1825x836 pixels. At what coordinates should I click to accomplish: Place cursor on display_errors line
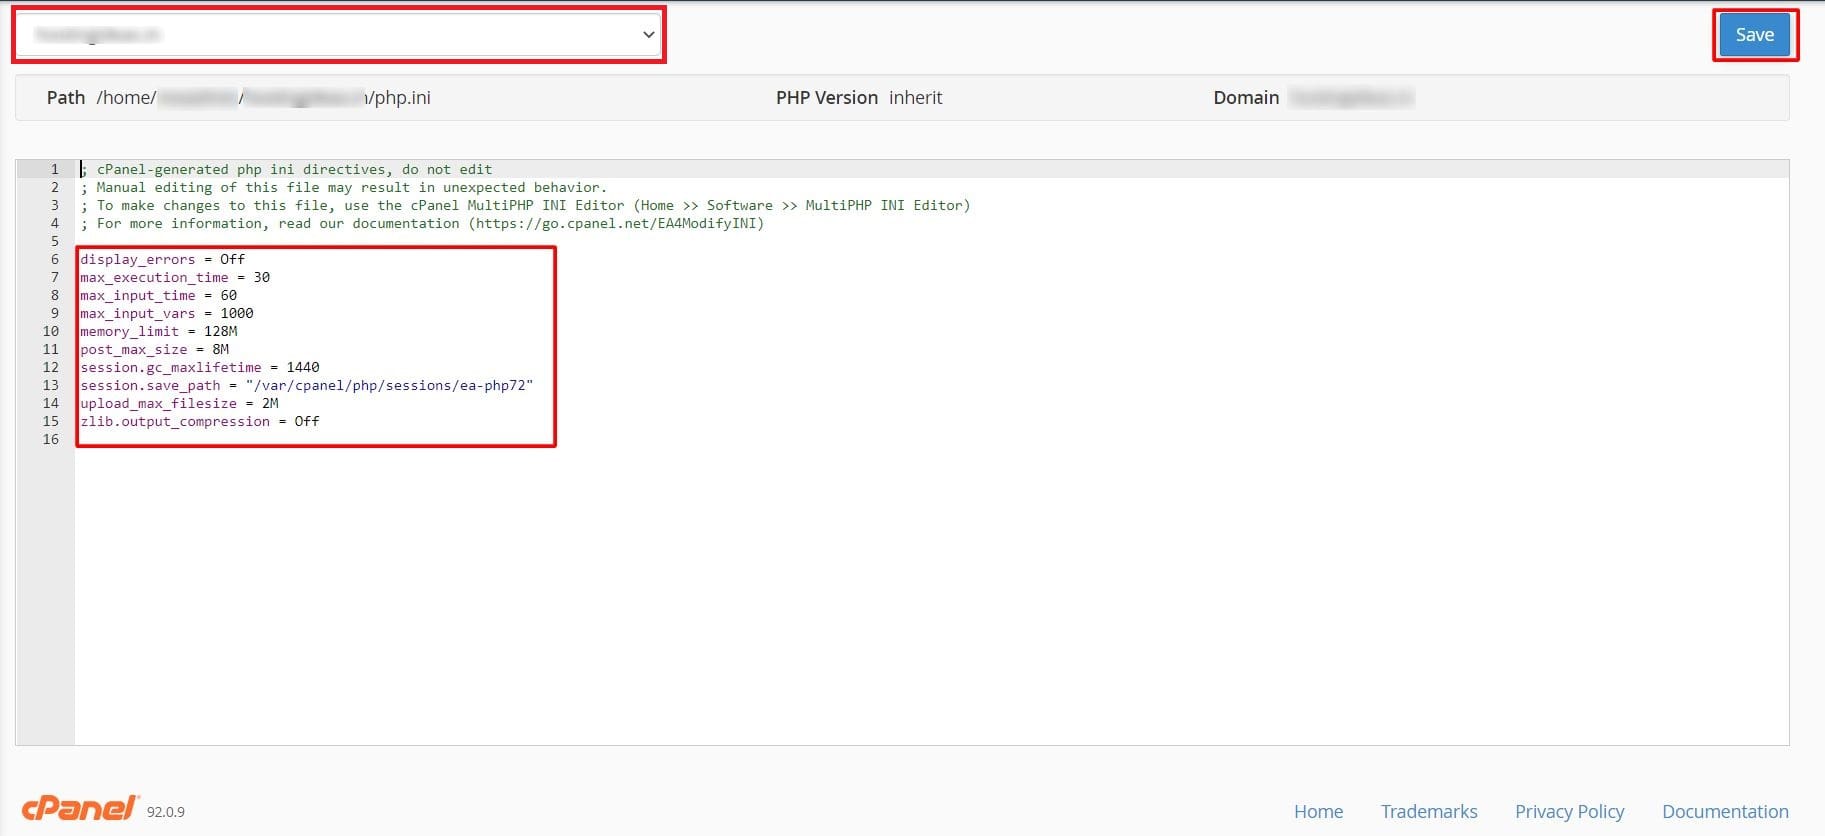click(x=162, y=259)
